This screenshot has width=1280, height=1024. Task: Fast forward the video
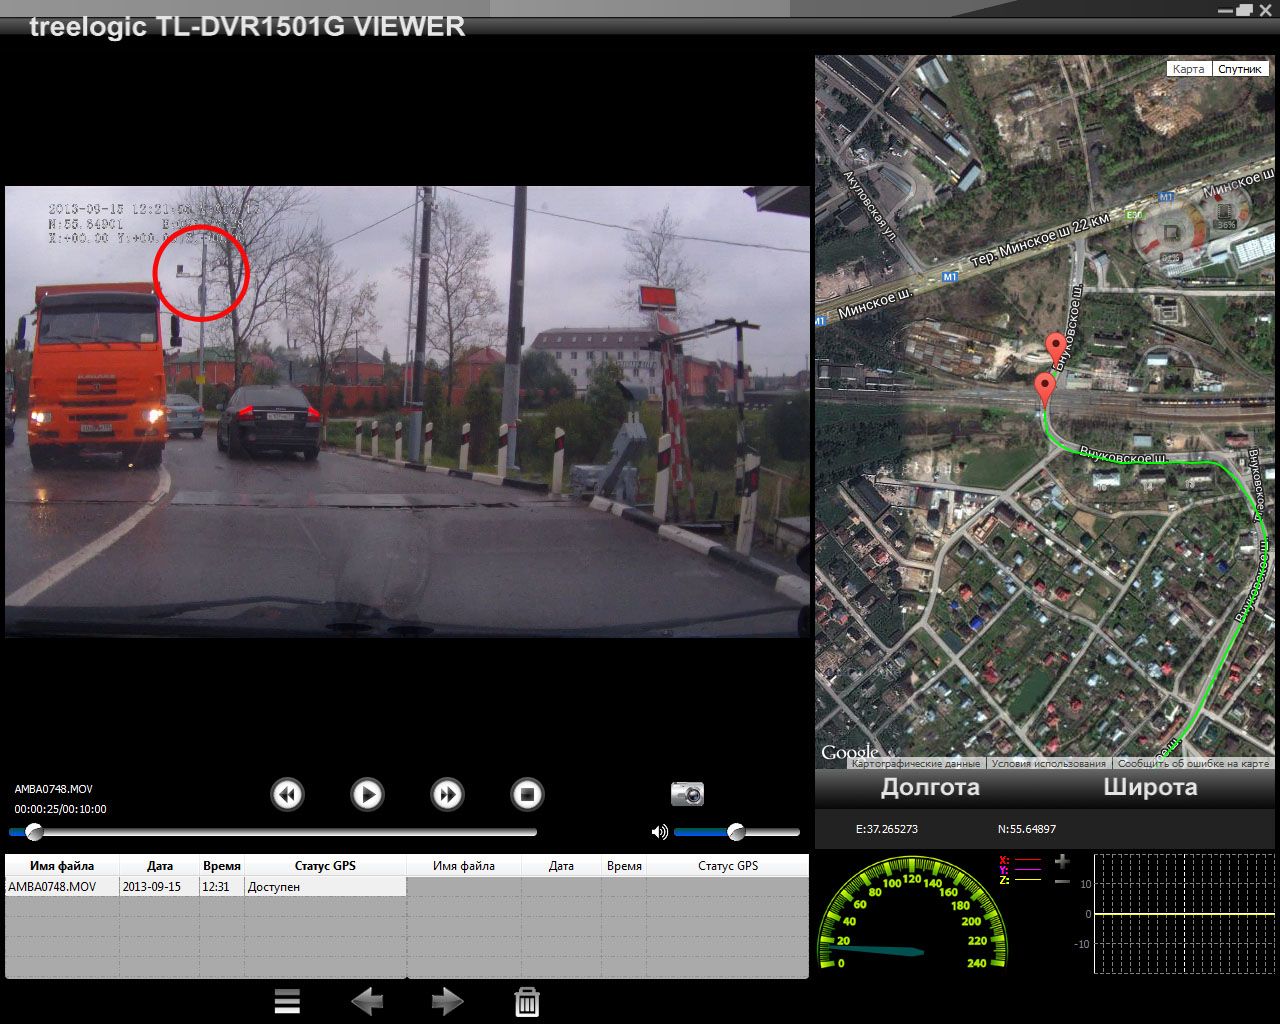(447, 795)
